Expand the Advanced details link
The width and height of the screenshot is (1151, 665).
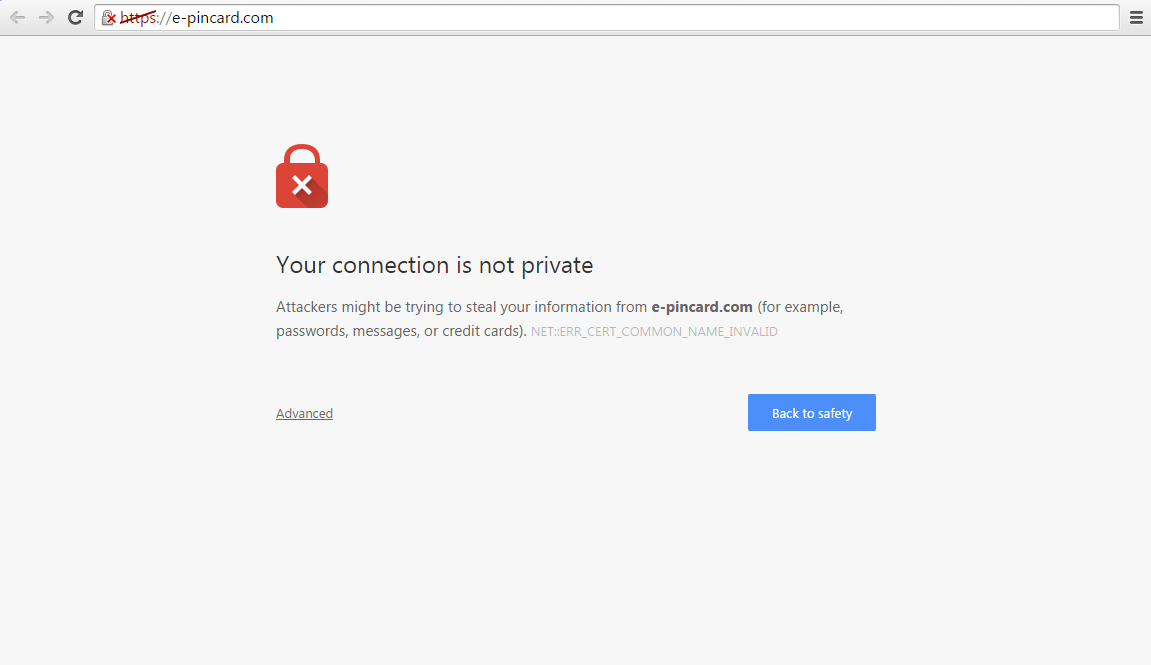coord(305,413)
